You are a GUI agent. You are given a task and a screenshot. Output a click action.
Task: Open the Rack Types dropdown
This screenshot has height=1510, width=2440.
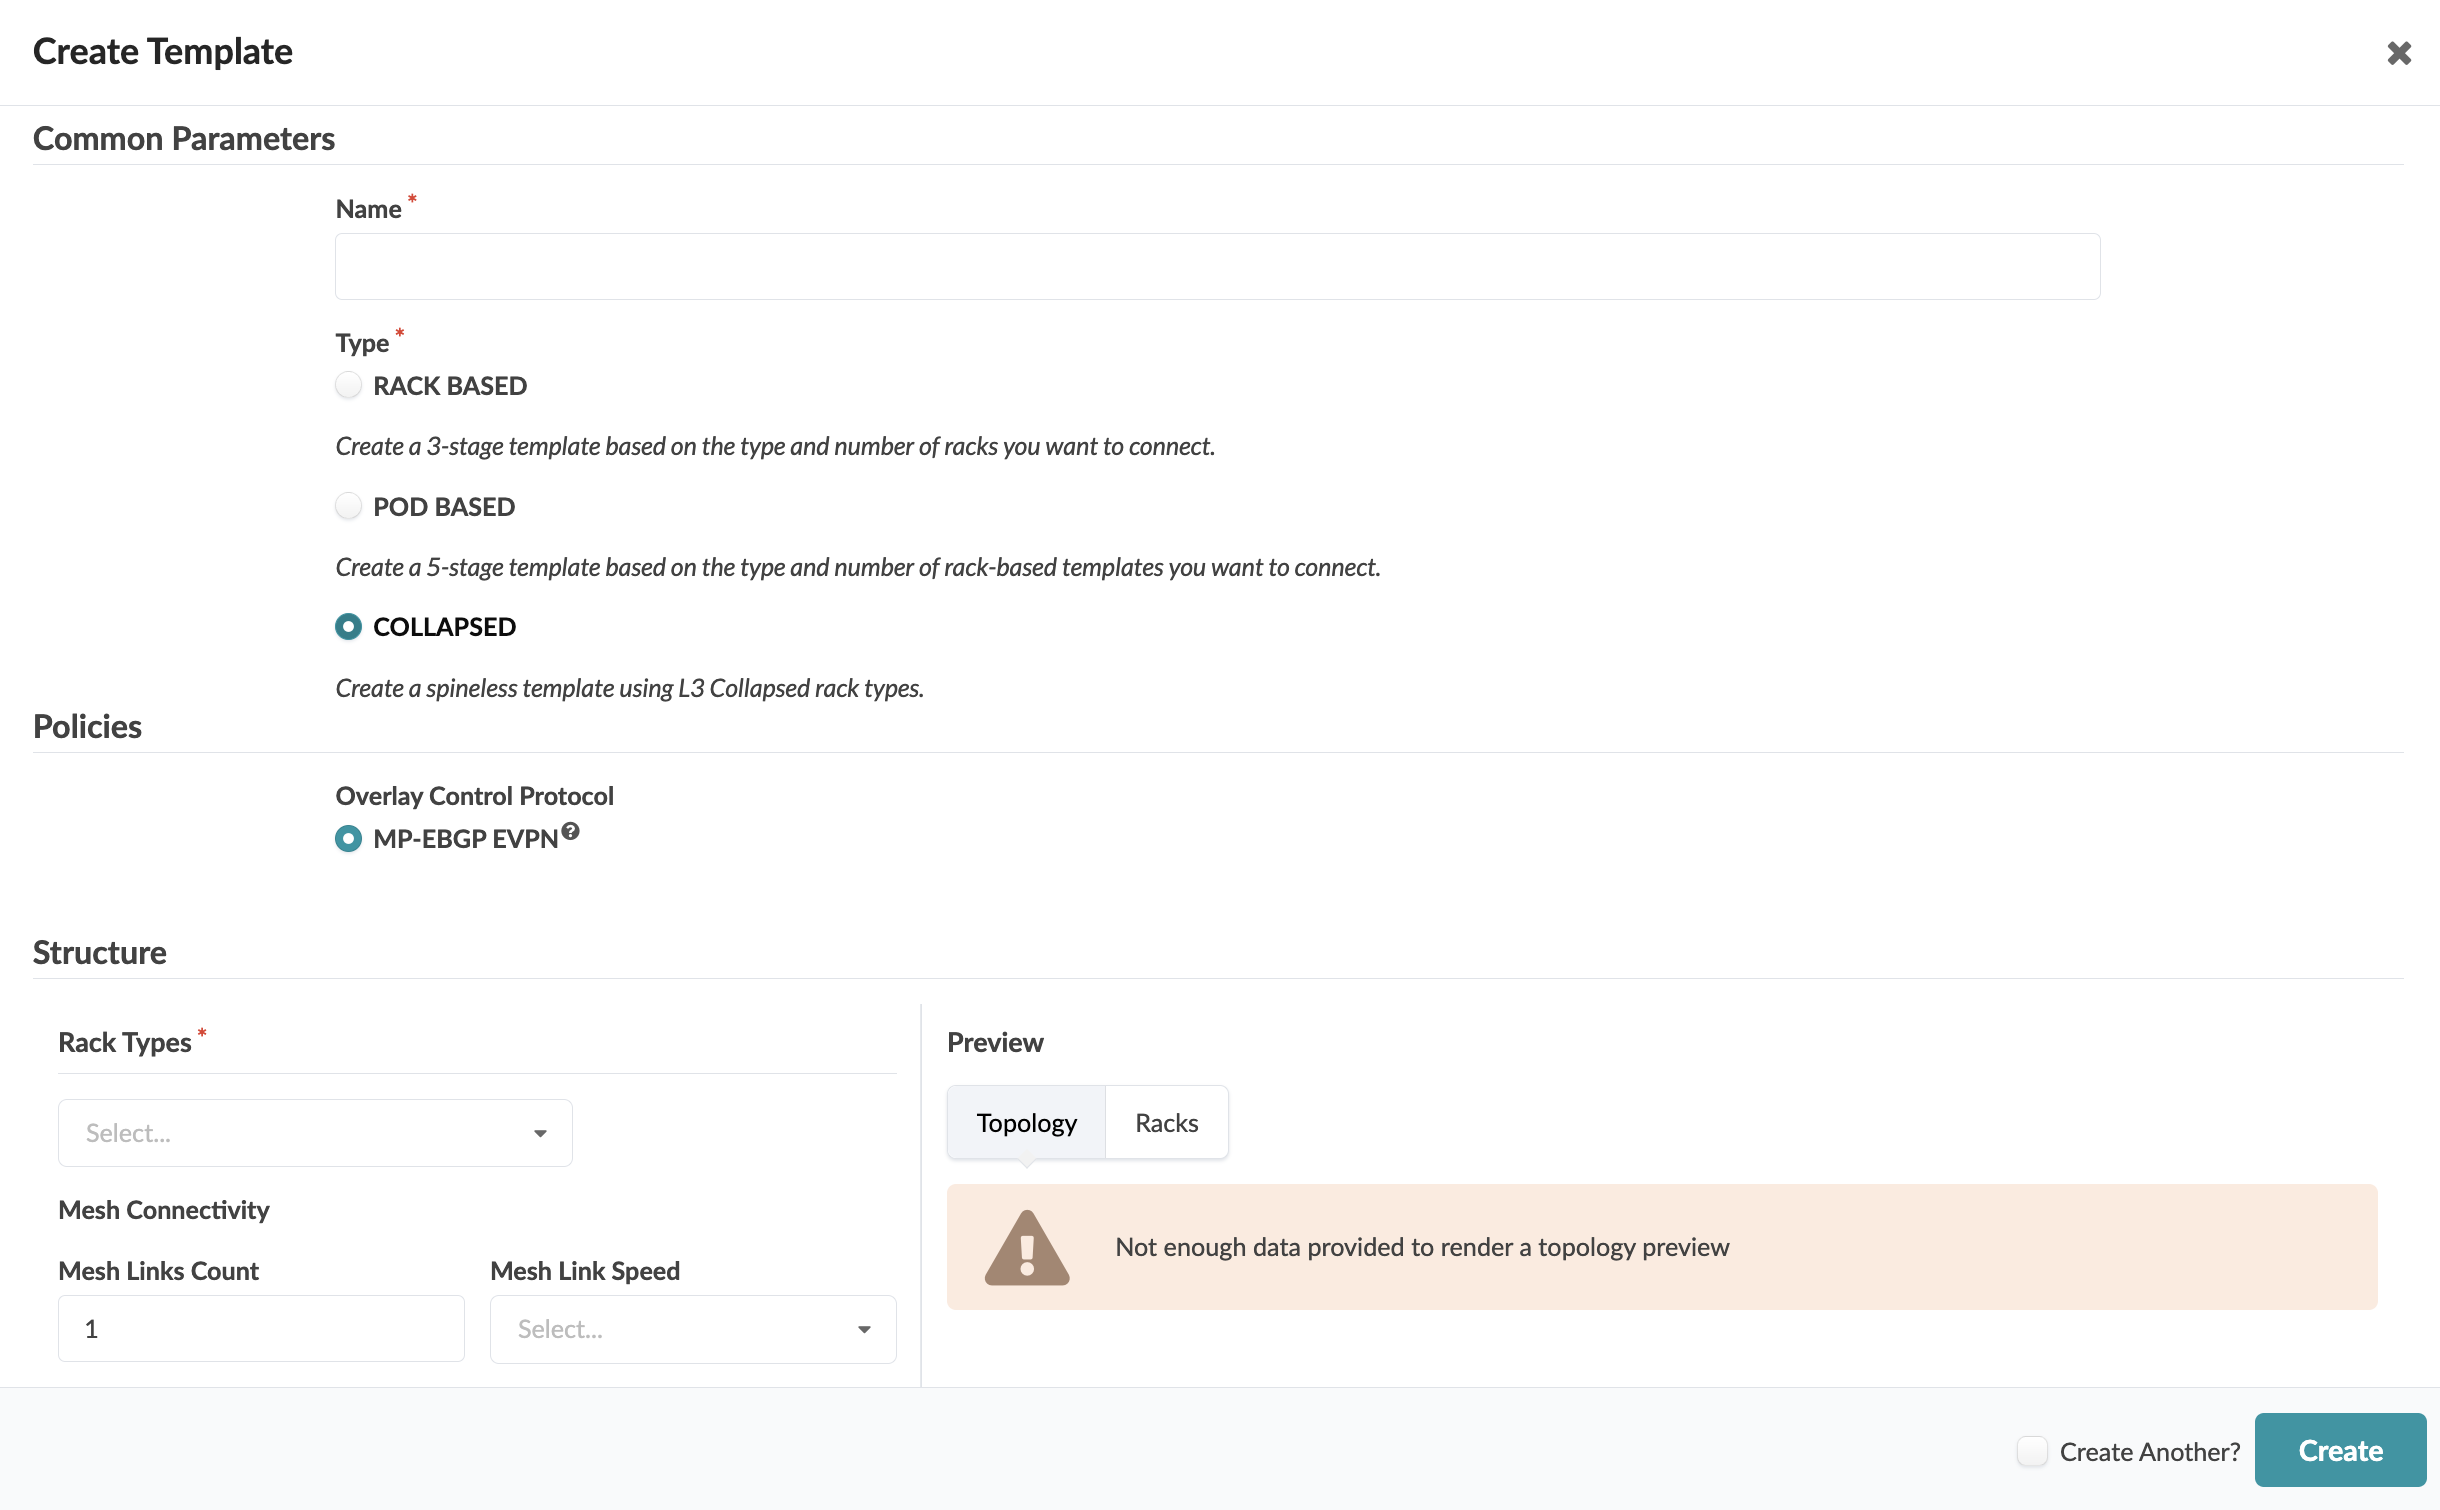[300, 1133]
